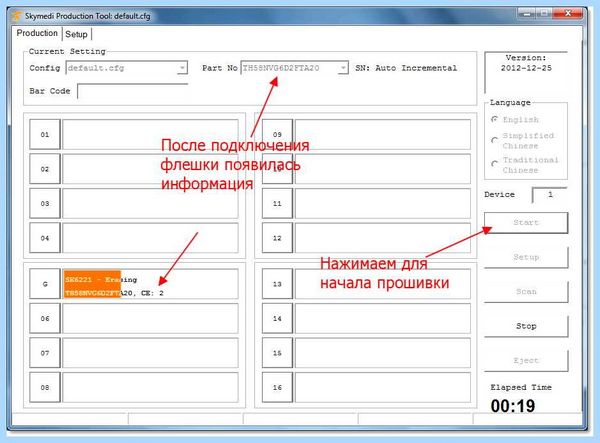The image size is (600, 443).
Task: Click the status field of slot 01
Action: 150,135
